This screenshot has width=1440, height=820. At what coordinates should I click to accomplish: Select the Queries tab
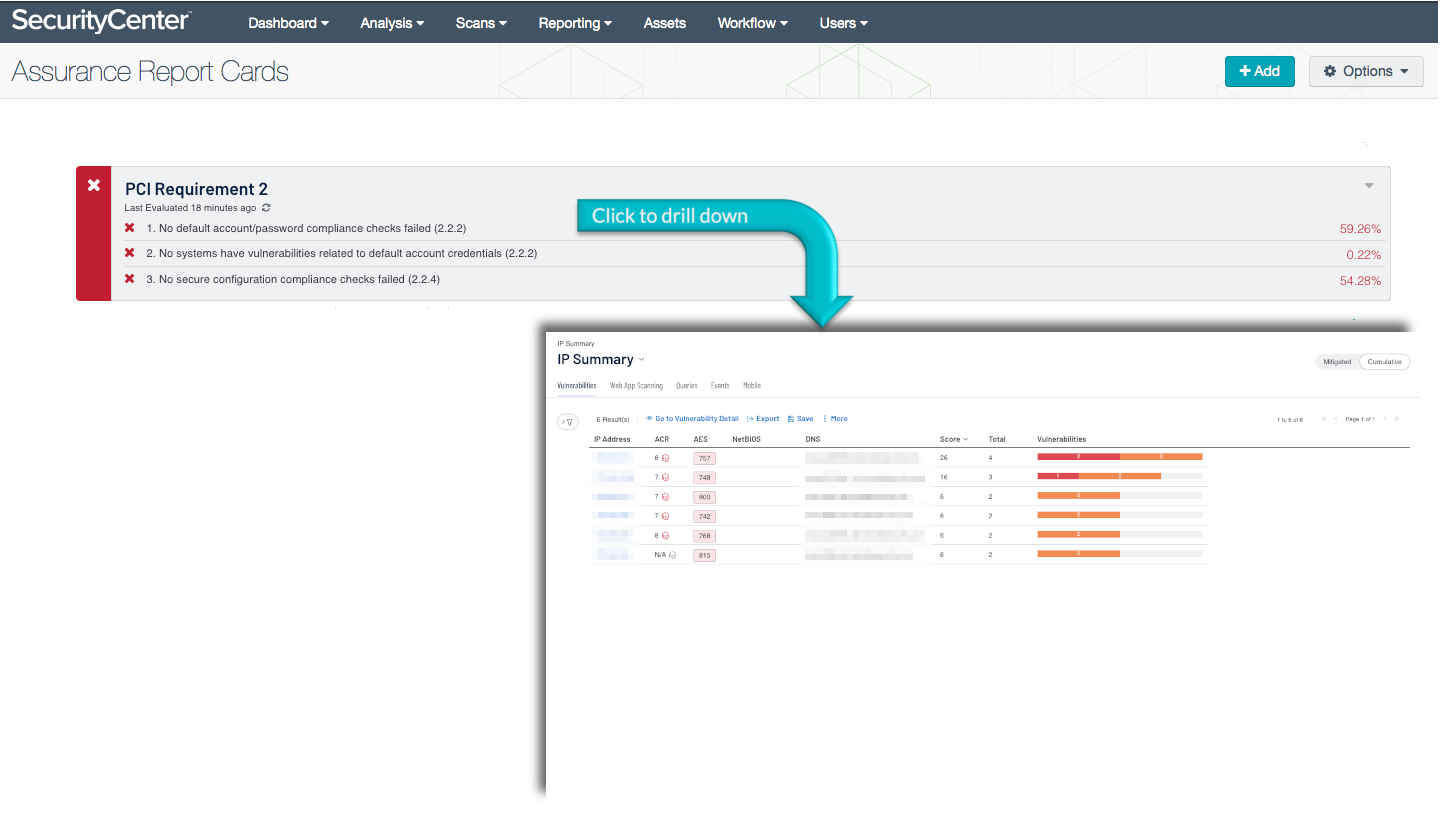click(x=687, y=385)
